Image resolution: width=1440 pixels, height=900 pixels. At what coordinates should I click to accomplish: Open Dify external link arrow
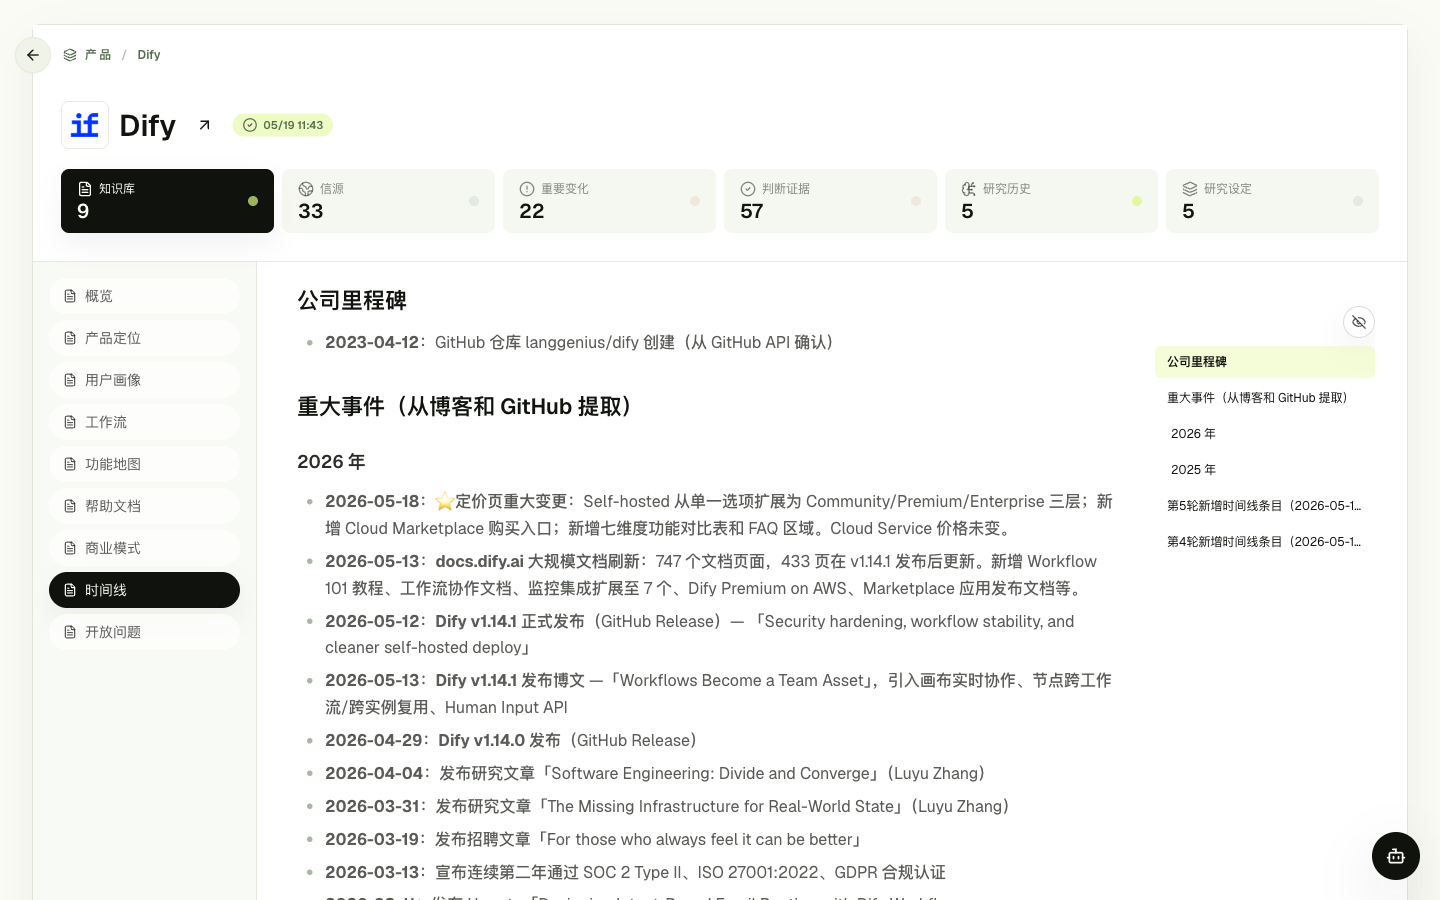pos(204,125)
